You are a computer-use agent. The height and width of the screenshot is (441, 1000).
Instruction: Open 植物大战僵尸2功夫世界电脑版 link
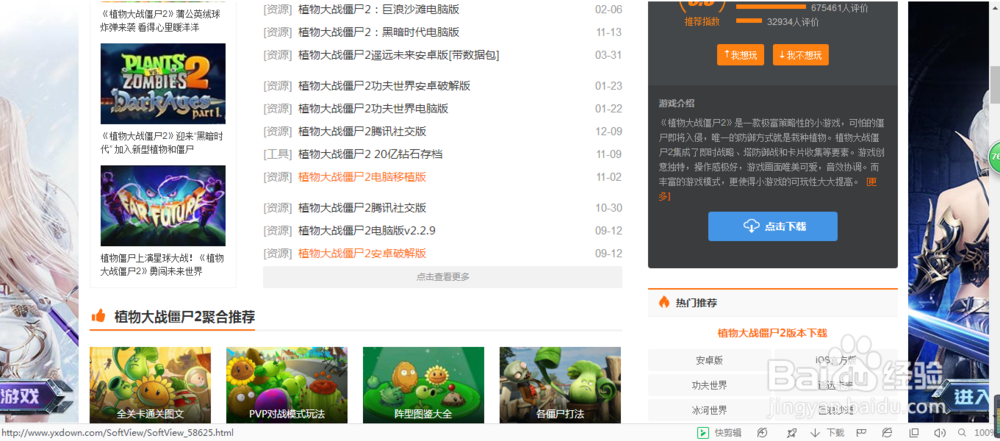point(373,109)
